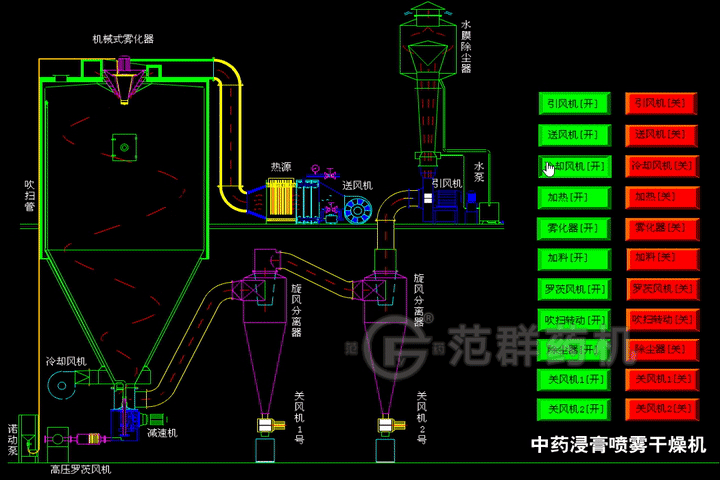The image size is (720, 480).
Task: Turn on the supply fan with 送风机[开]
Action: pyautogui.click(x=573, y=134)
